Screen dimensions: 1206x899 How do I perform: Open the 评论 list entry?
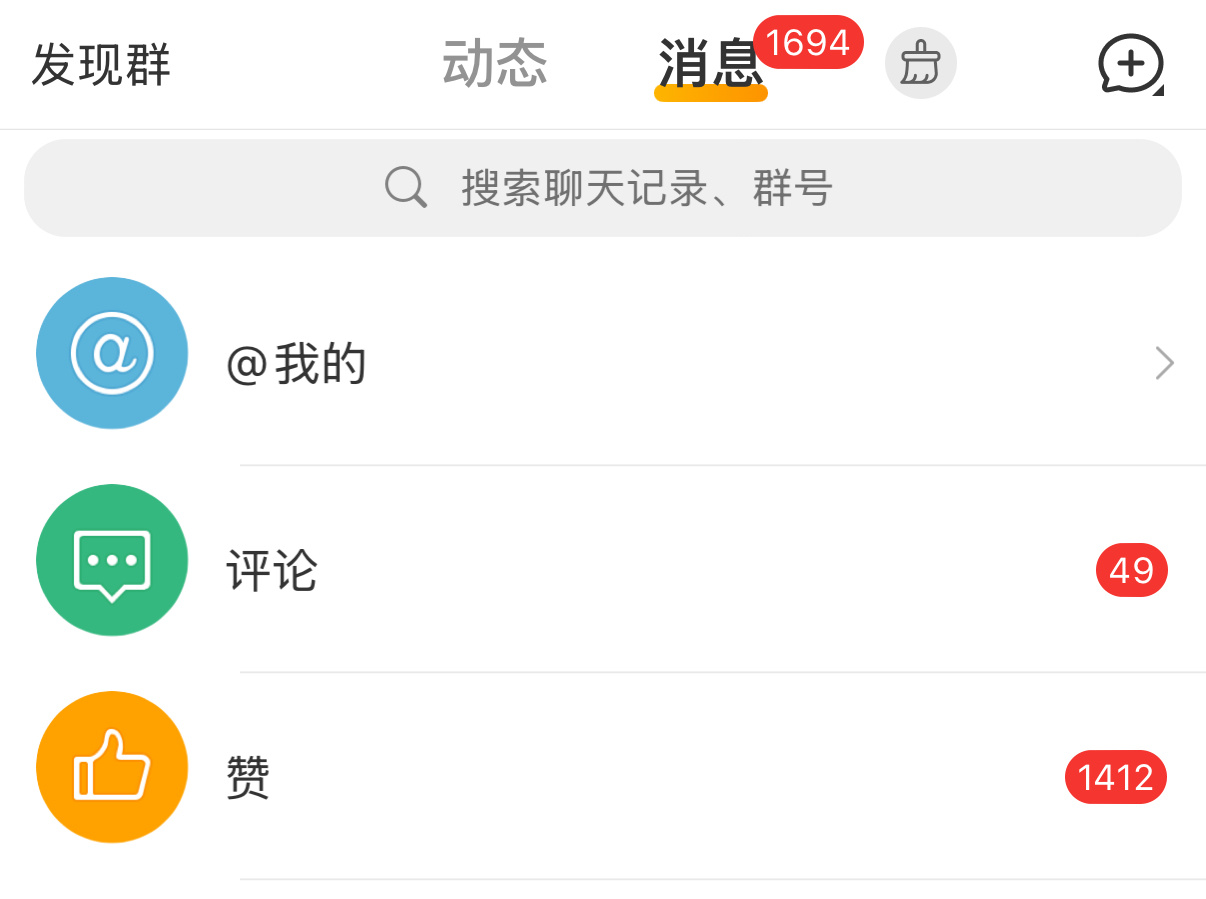[x=272, y=571]
